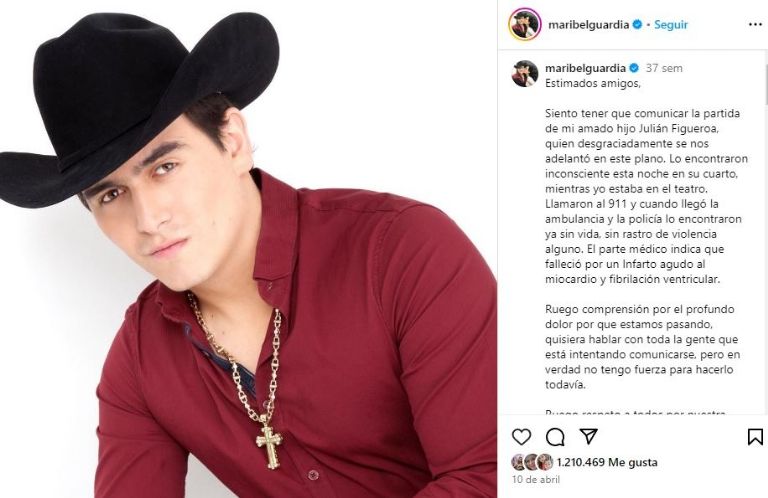
Task: Click the blue verified badge beside the caption username
Action: [633, 68]
